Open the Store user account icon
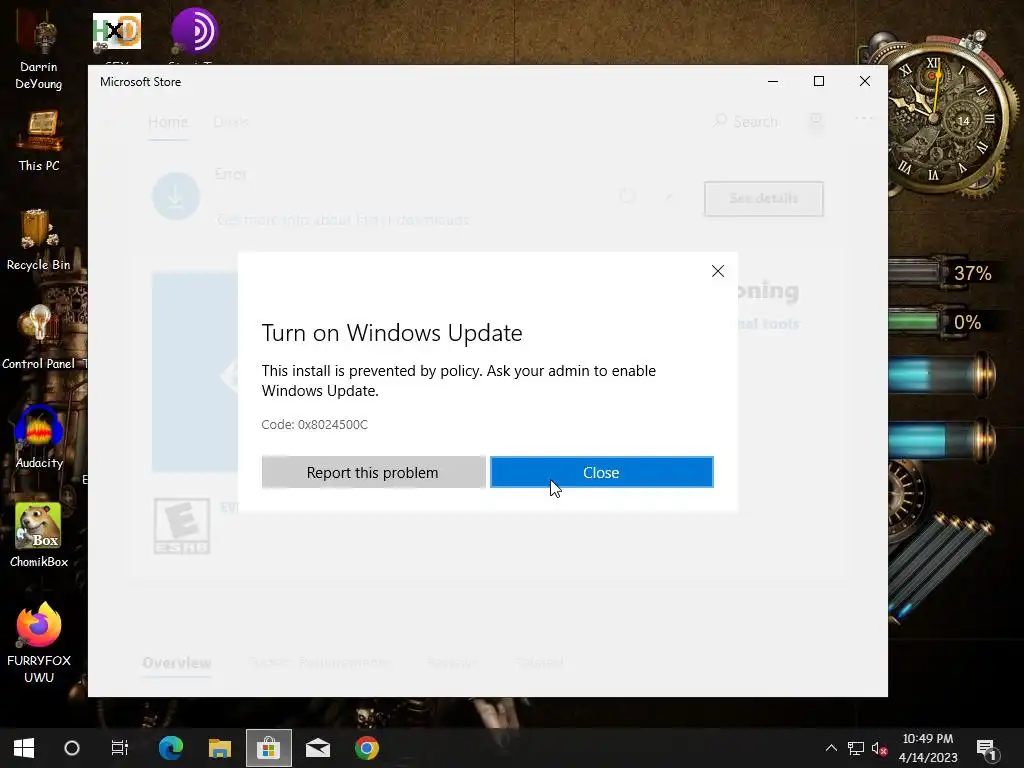Screen dimensions: 1024x768 click(x=816, y=120)
